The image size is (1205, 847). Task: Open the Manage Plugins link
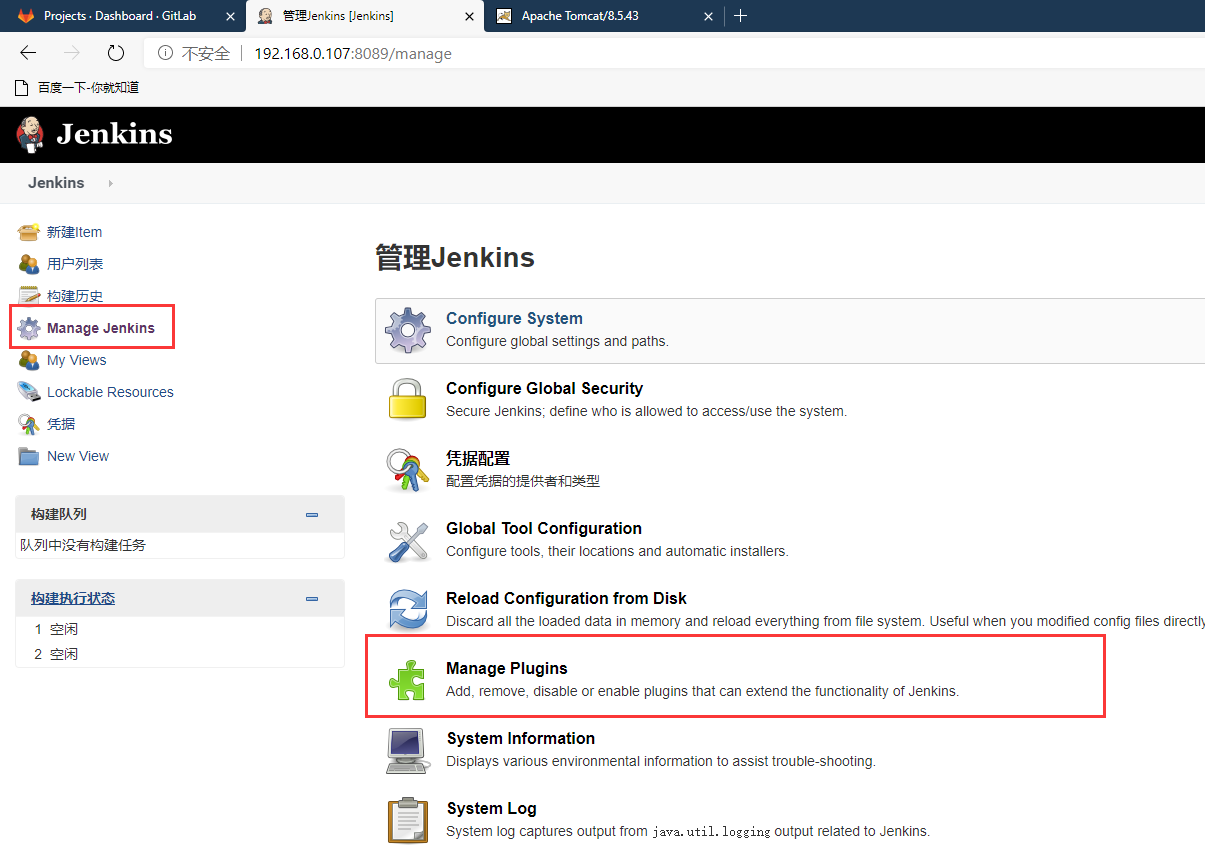pyautogui.click(x=506, y=668)
